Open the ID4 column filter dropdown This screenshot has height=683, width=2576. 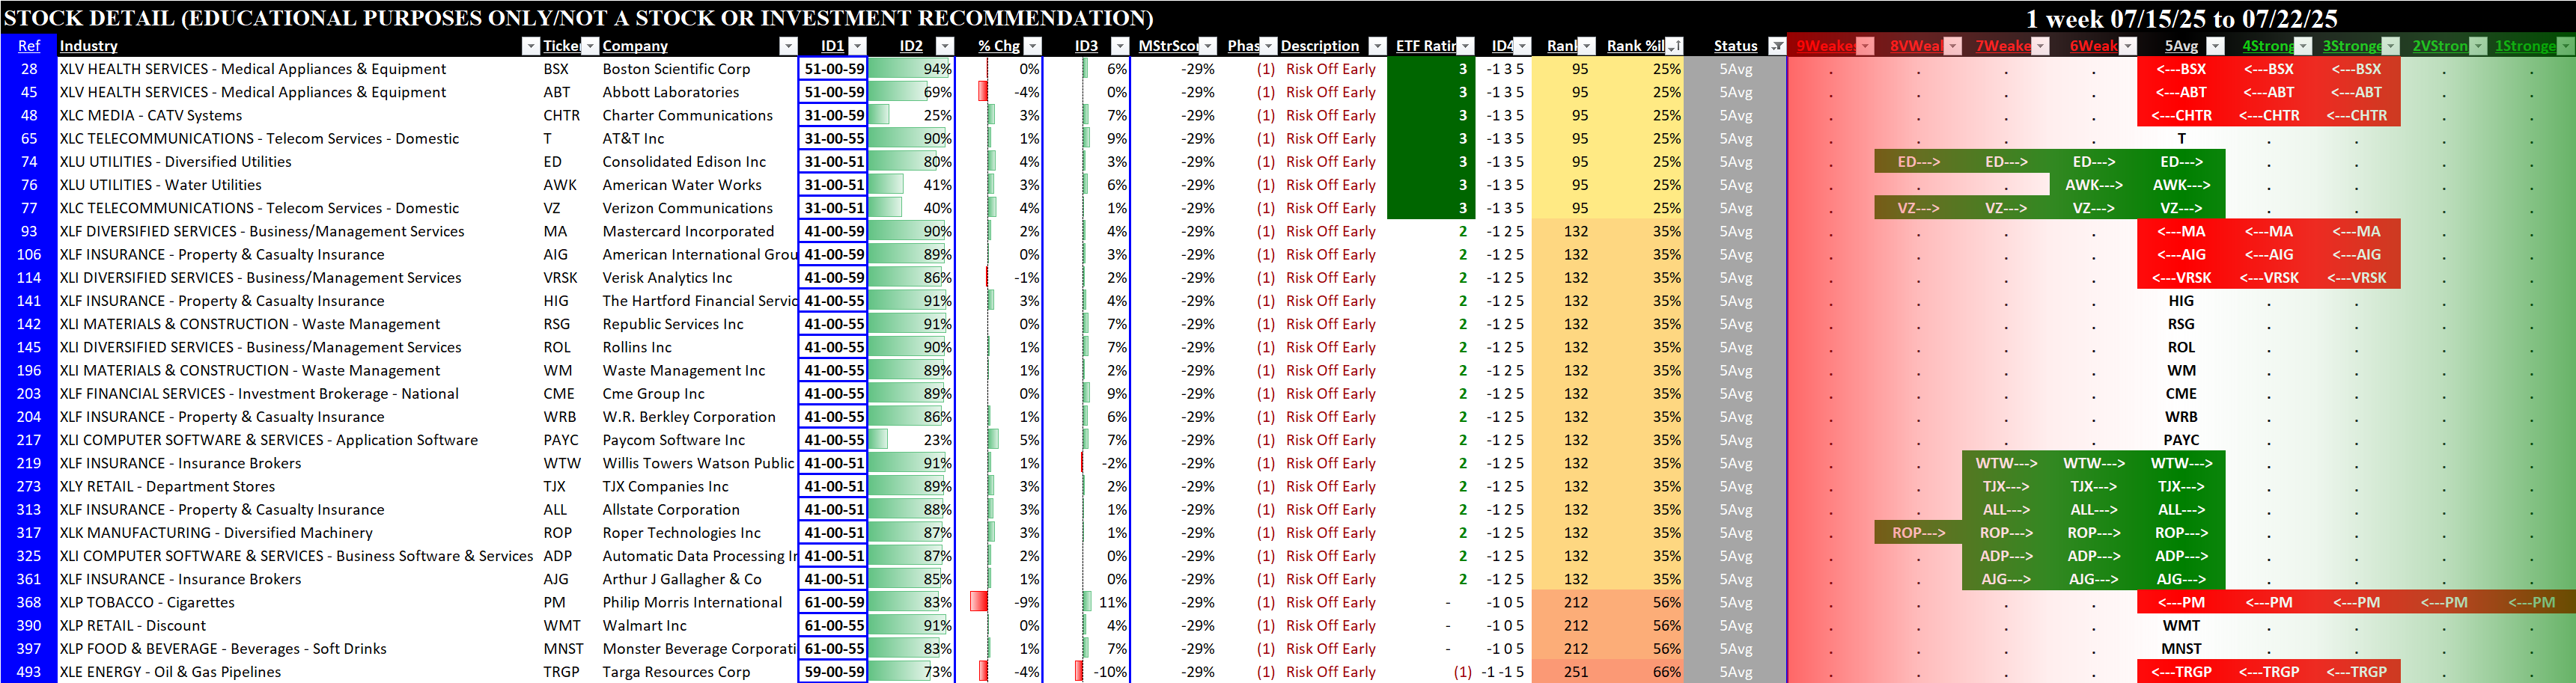1522,46
